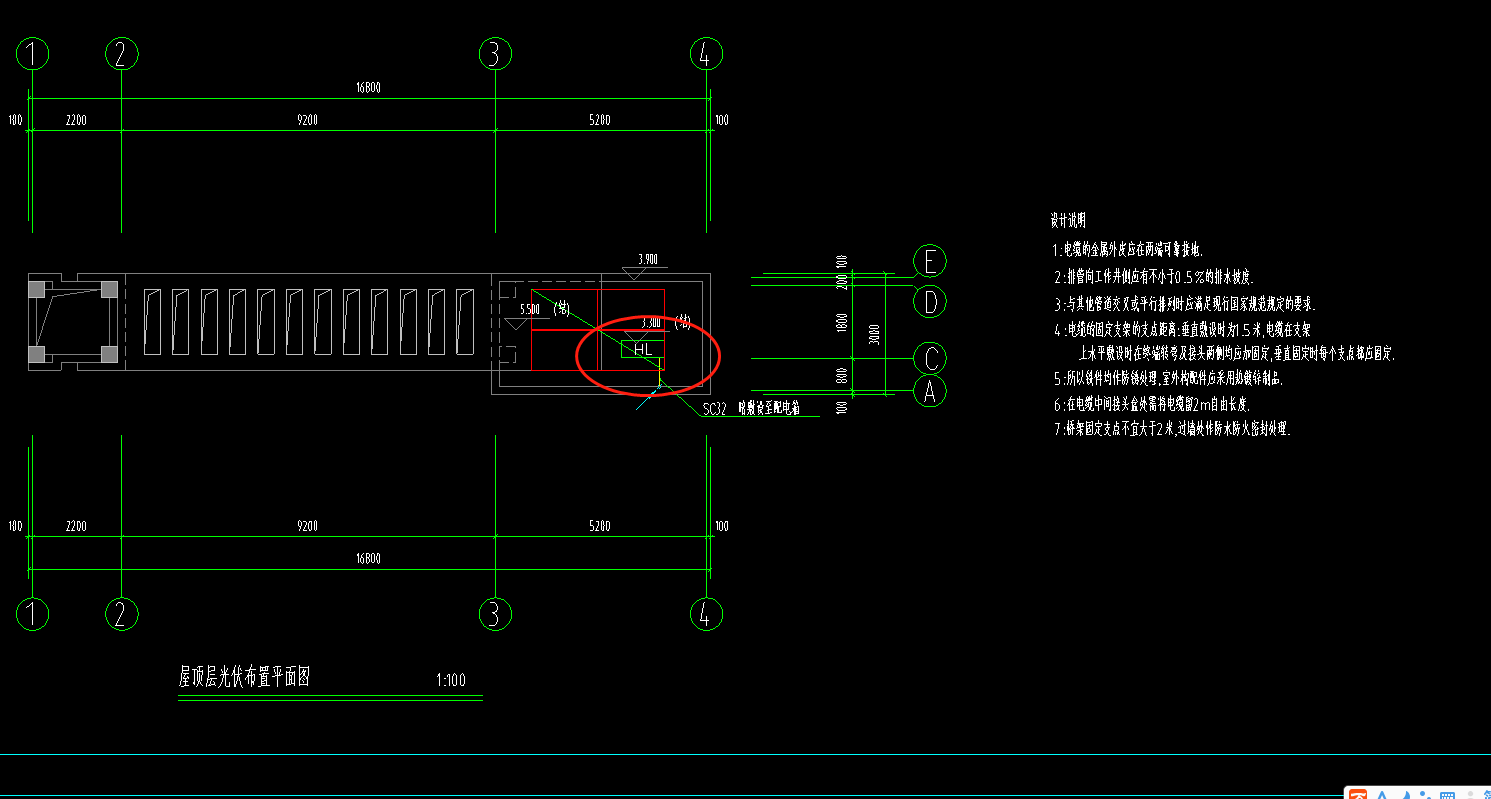
Task: Select axis bubble 3 above the plan
Action: click(x=494, y=54)
